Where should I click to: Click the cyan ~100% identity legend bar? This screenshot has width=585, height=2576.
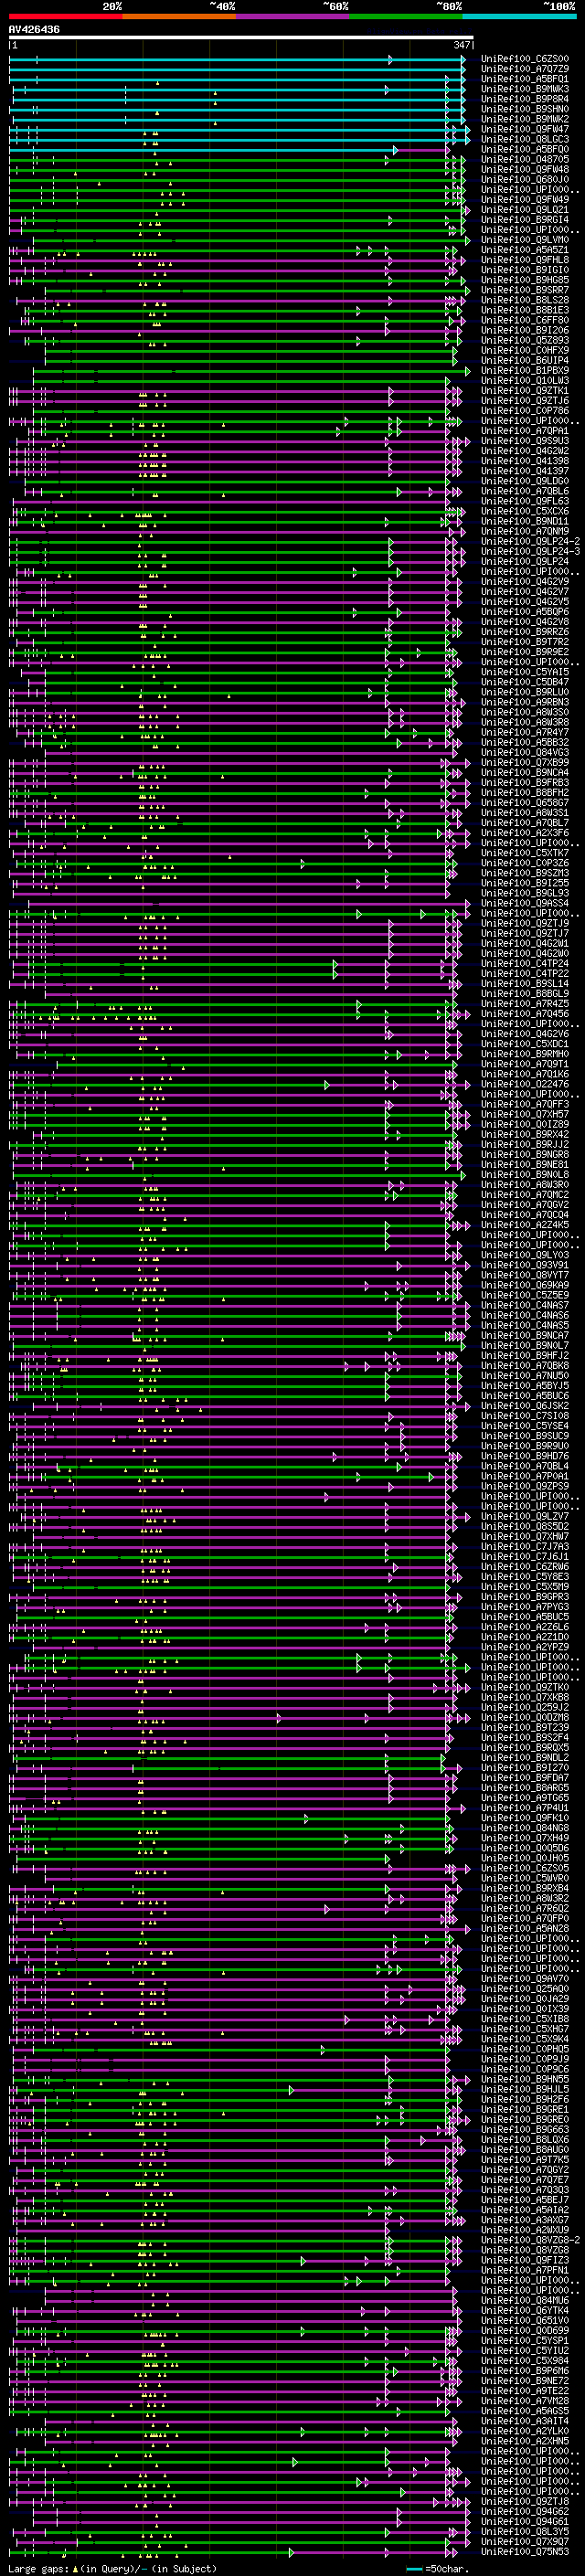519,16
